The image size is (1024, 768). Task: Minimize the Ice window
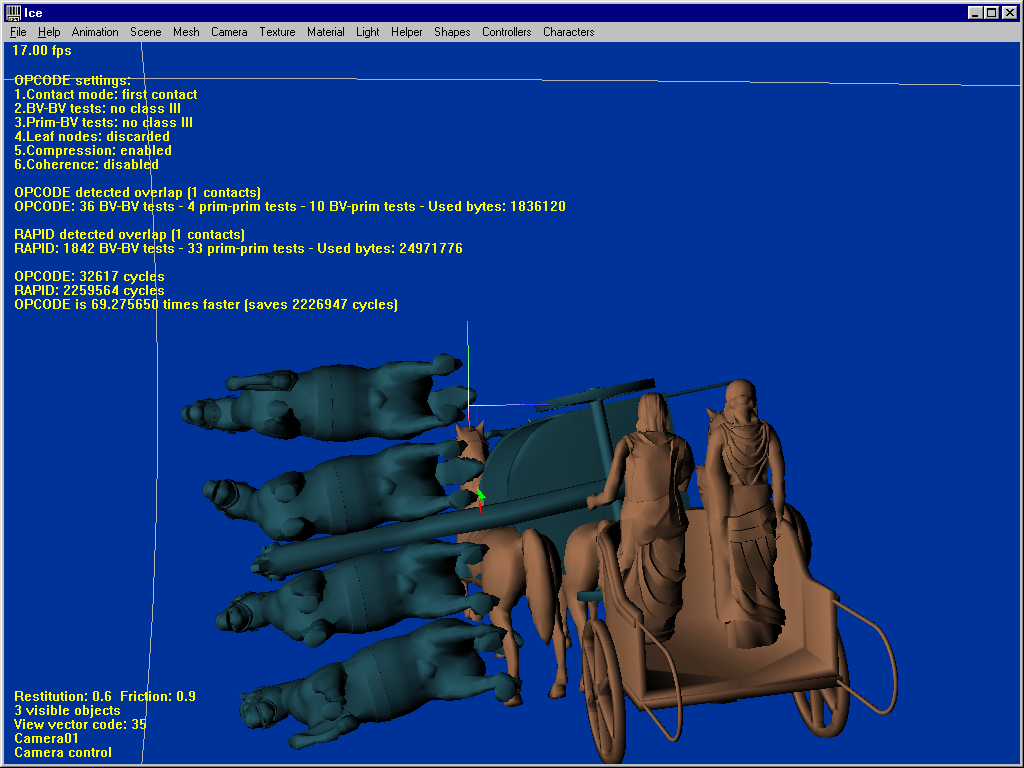[974, 12]
